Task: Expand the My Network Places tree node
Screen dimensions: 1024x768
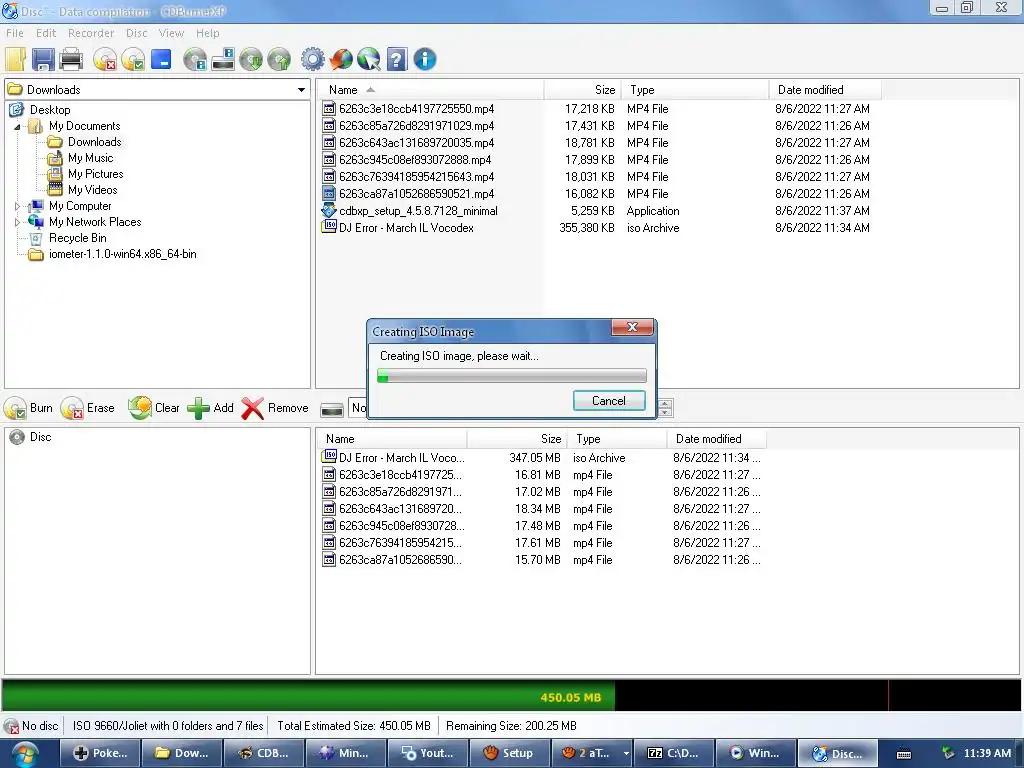Action: [18, 223]
